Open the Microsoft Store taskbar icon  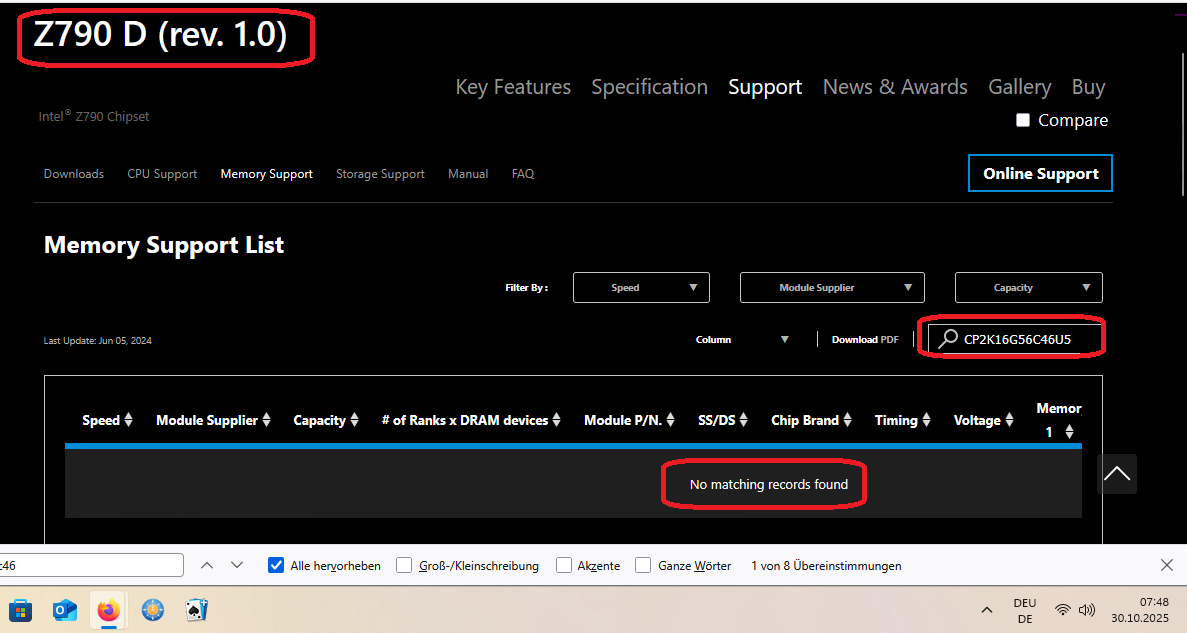(20, 610)
